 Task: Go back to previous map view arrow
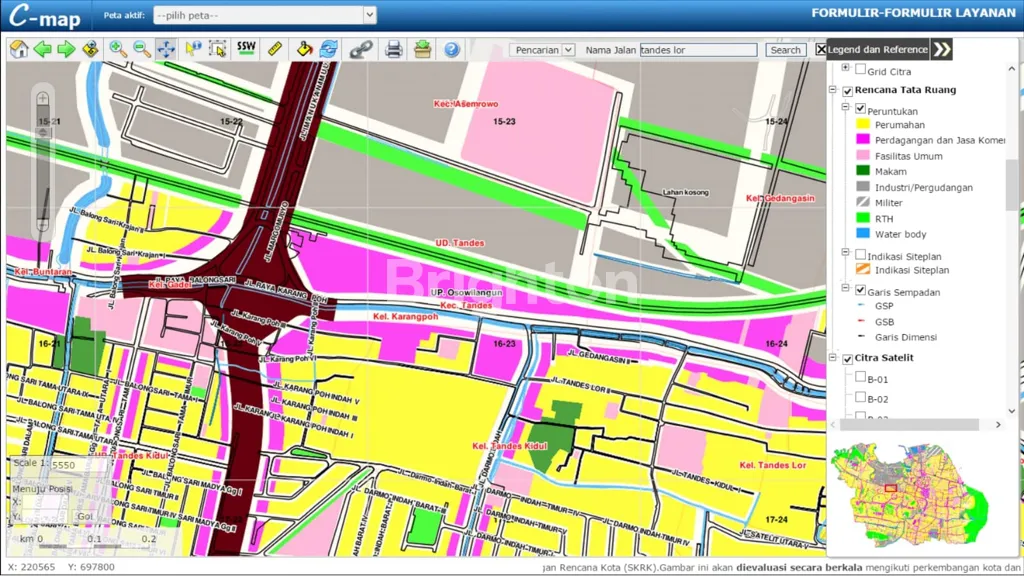[43, 49]
